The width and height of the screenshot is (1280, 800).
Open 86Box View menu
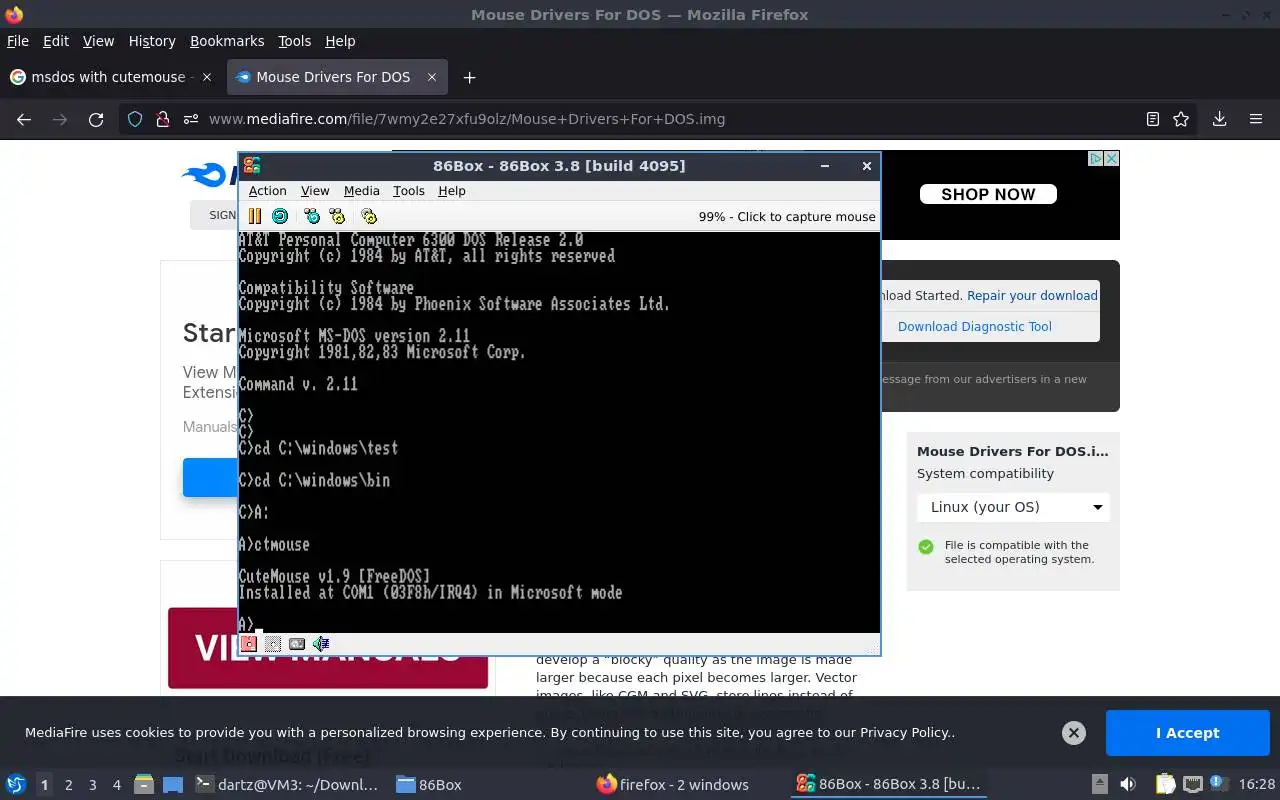(315, 191)
